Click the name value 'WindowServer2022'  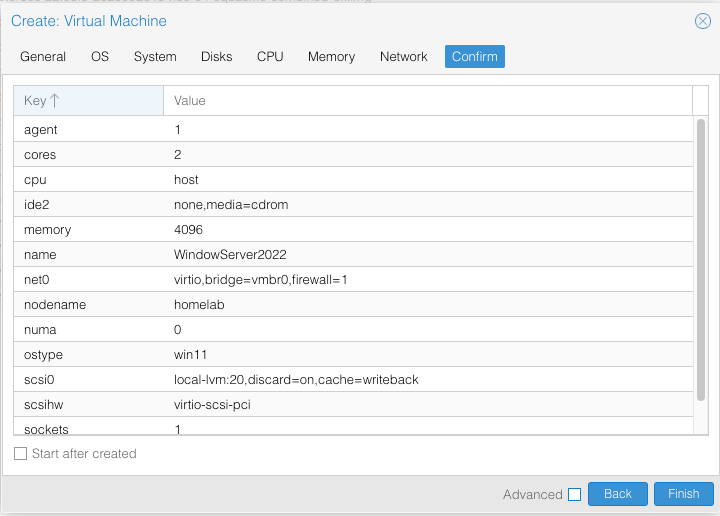tap(230, 255)
